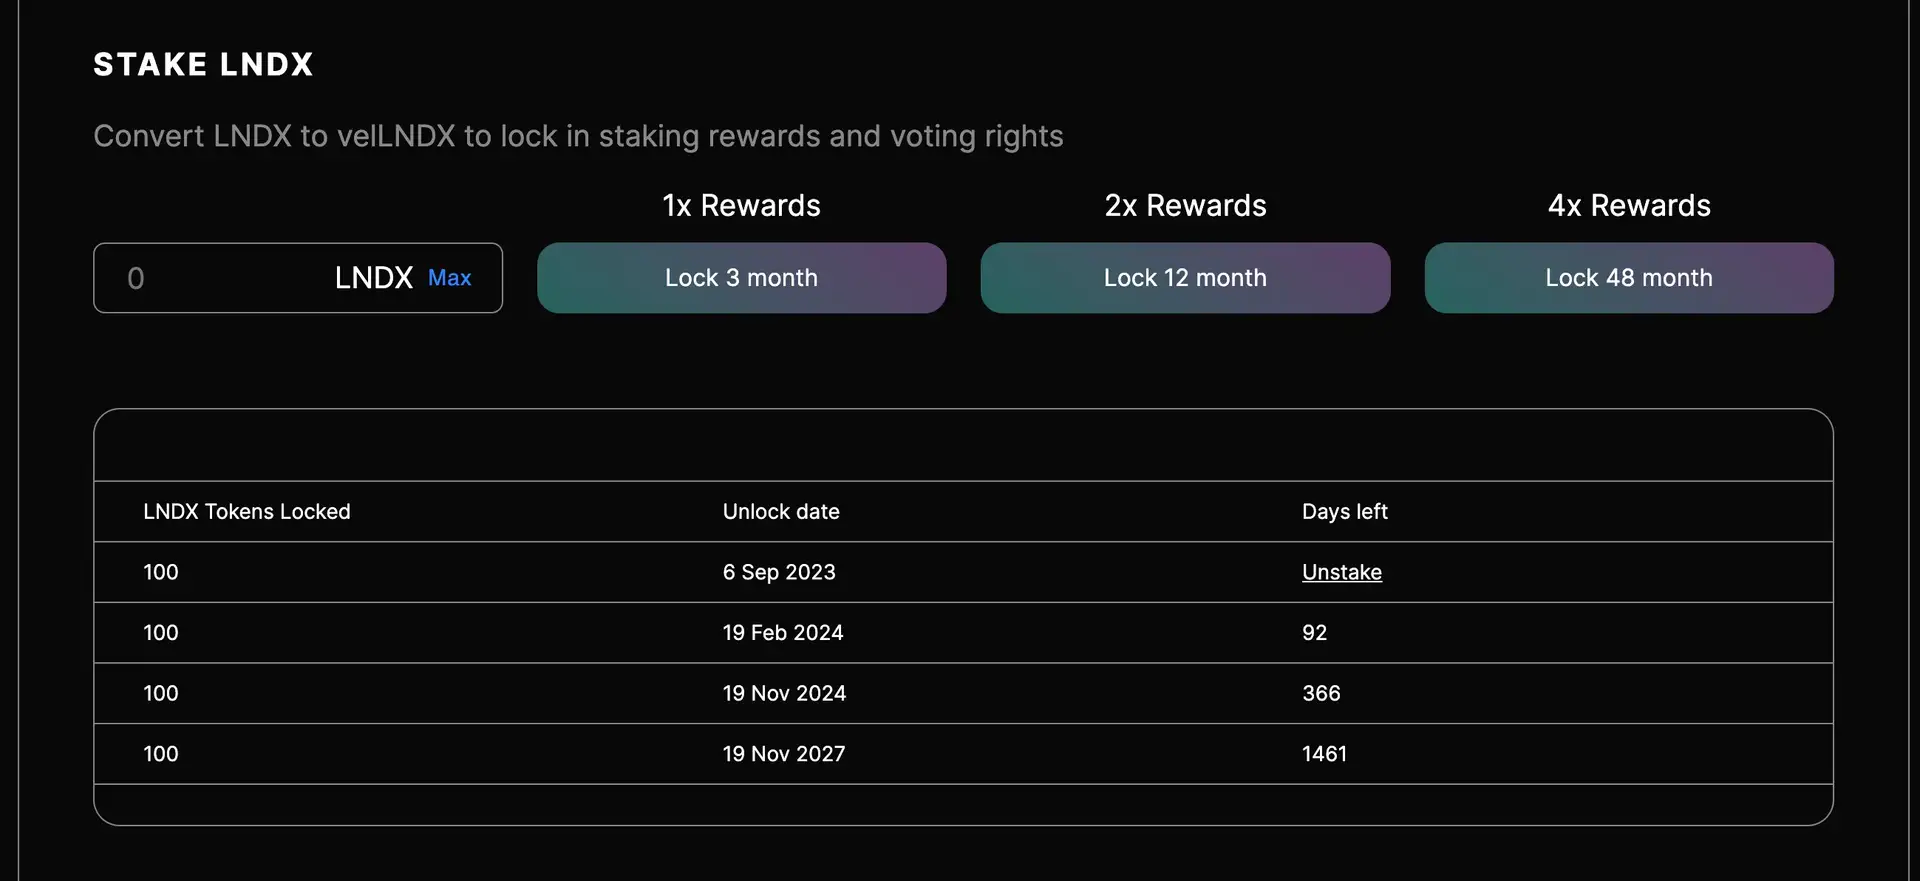Click the LNDX Tokens Locked column header
1920x881 pixels.
click(247, 512)
